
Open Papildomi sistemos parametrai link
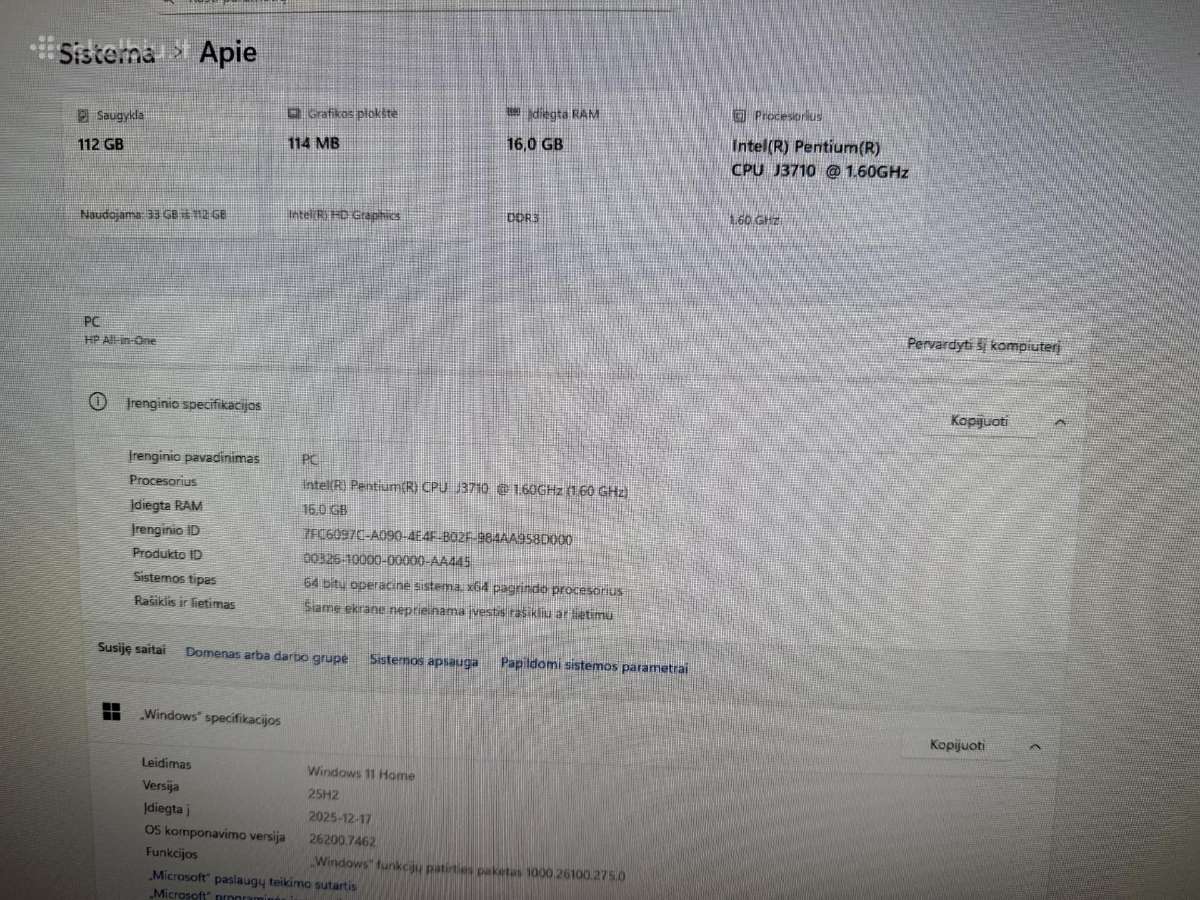pos(594,665)
